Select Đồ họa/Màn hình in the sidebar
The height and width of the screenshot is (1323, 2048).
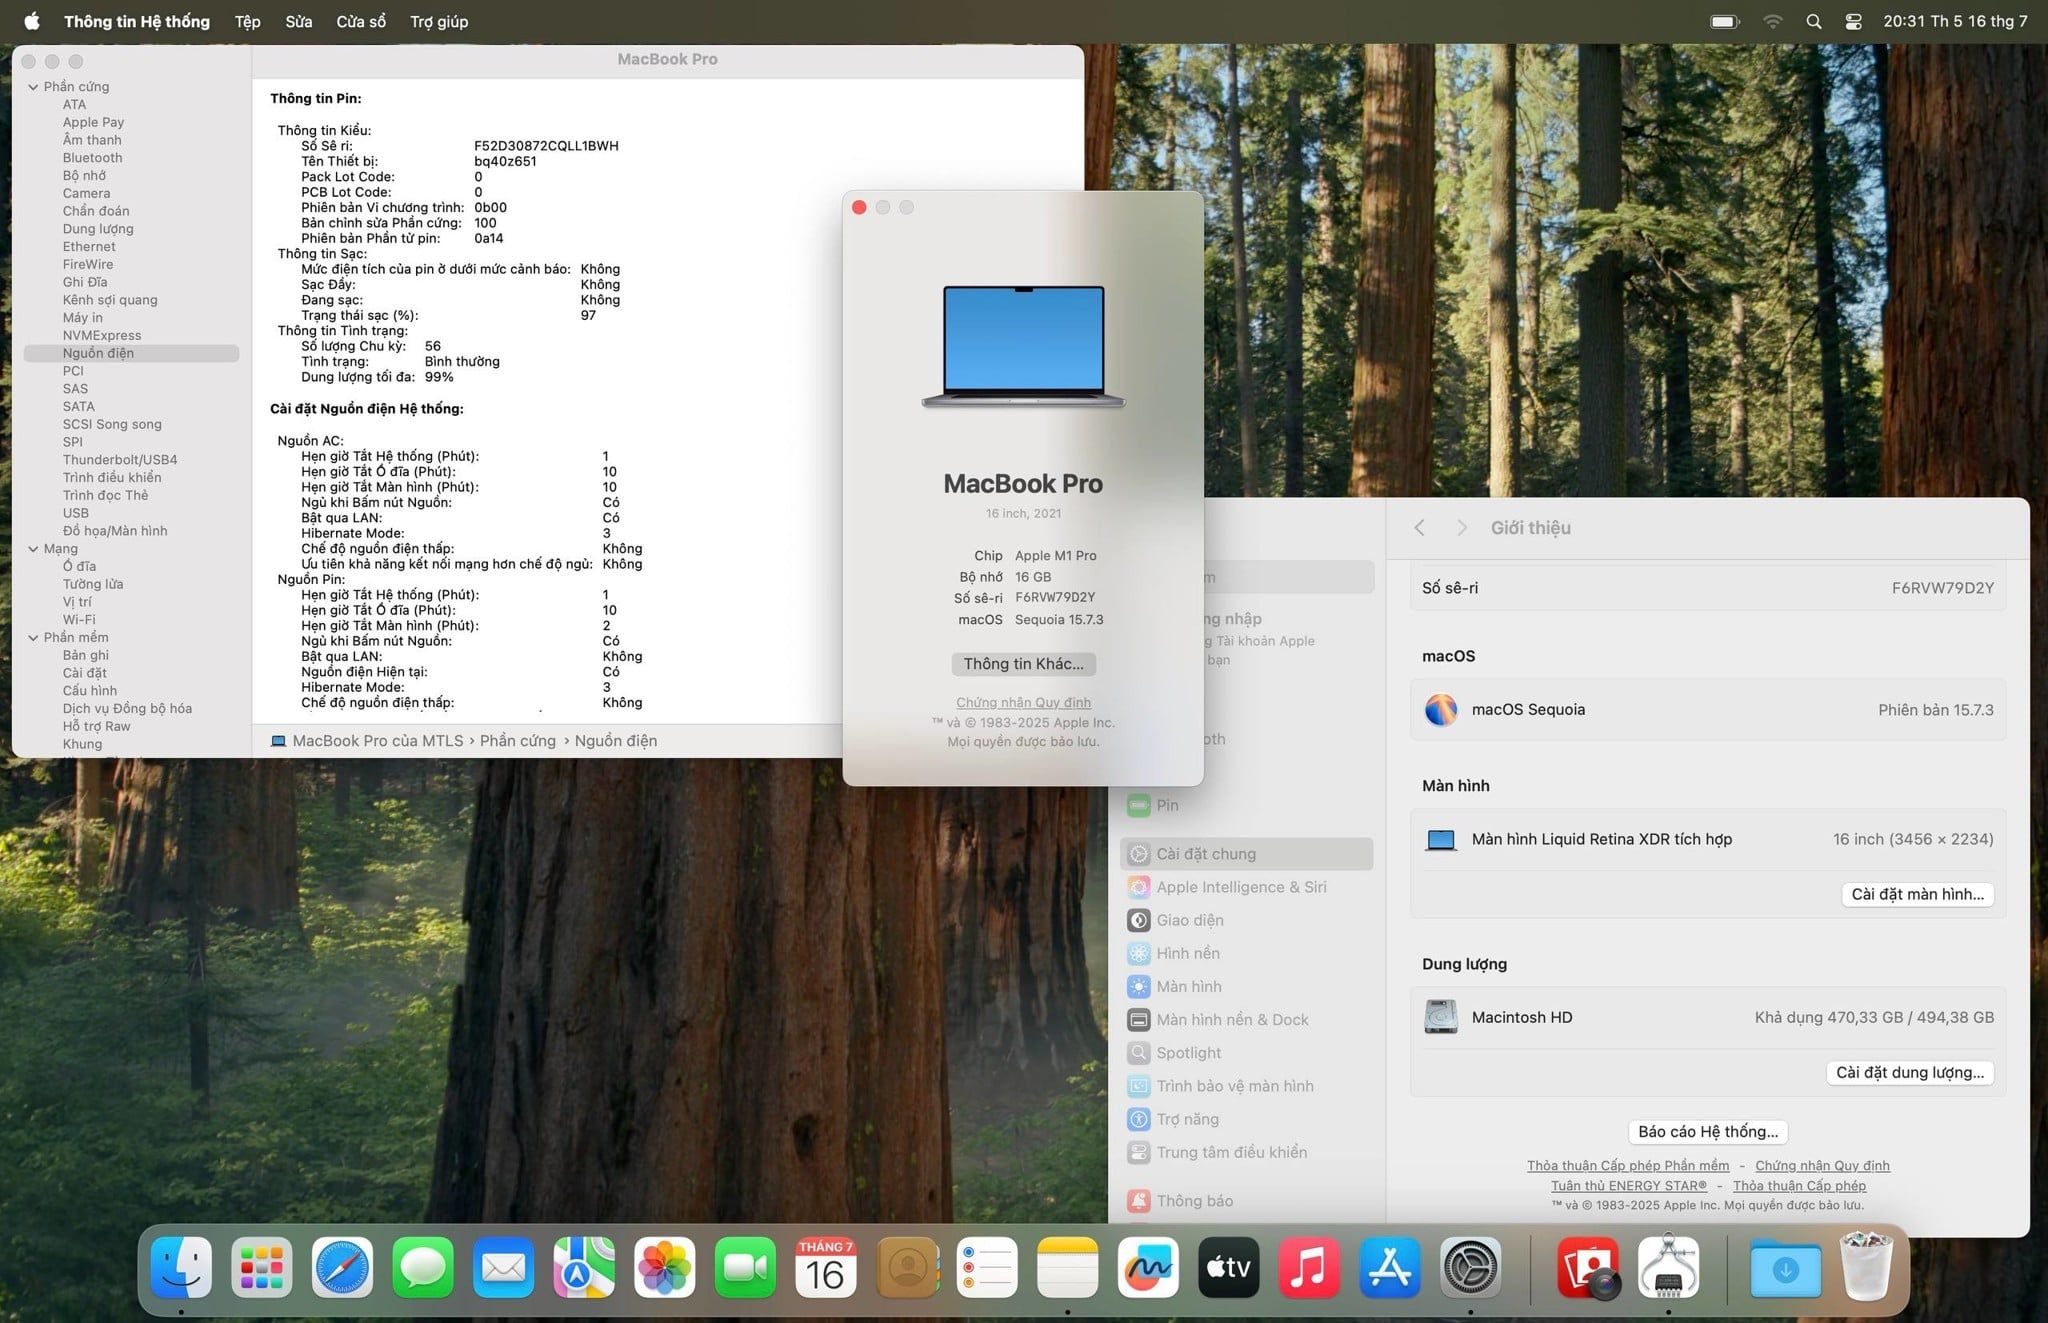115,531
